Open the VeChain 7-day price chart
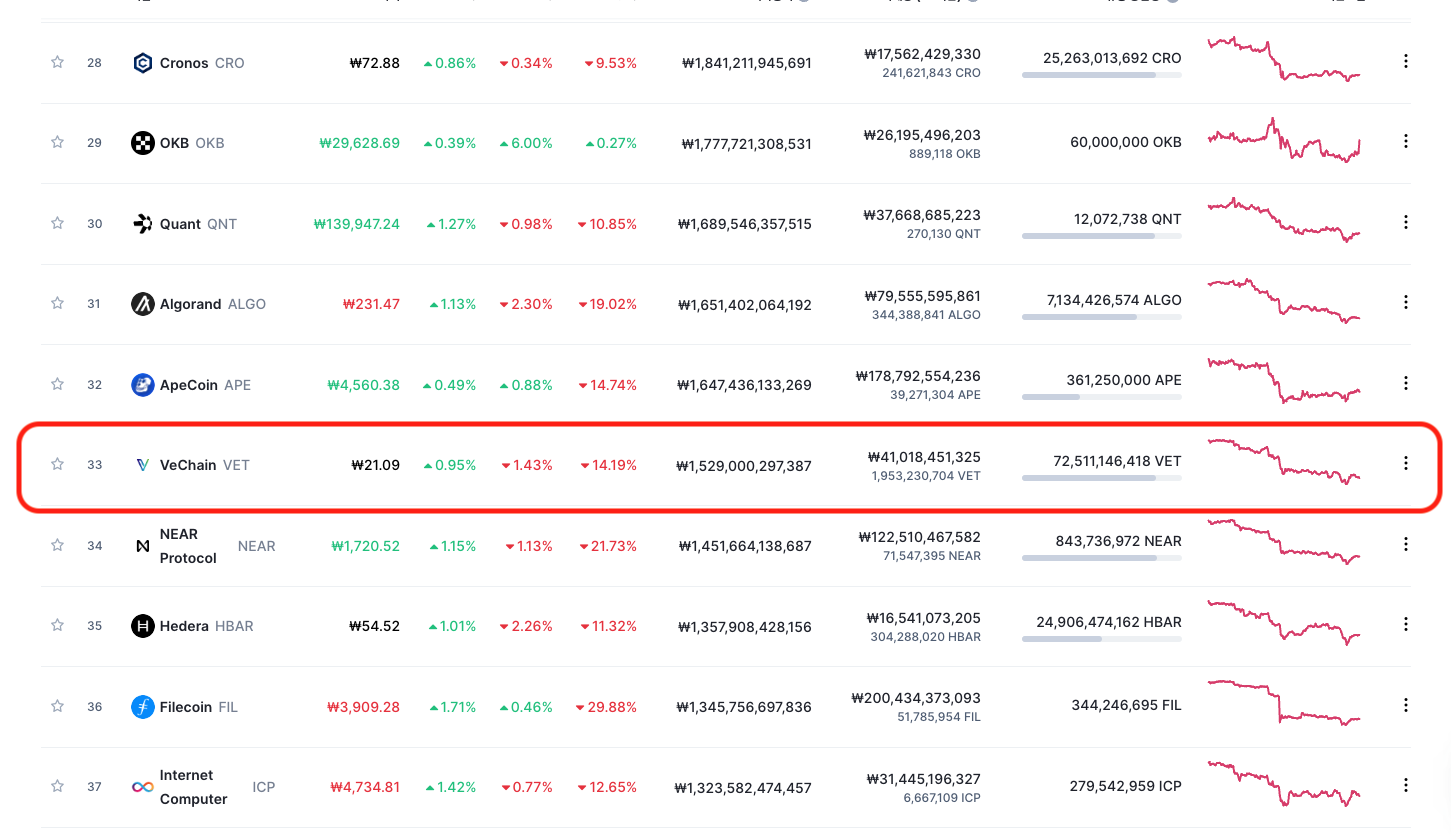The height and width of the screenshot is (840, 1451). click(1284, 461)
